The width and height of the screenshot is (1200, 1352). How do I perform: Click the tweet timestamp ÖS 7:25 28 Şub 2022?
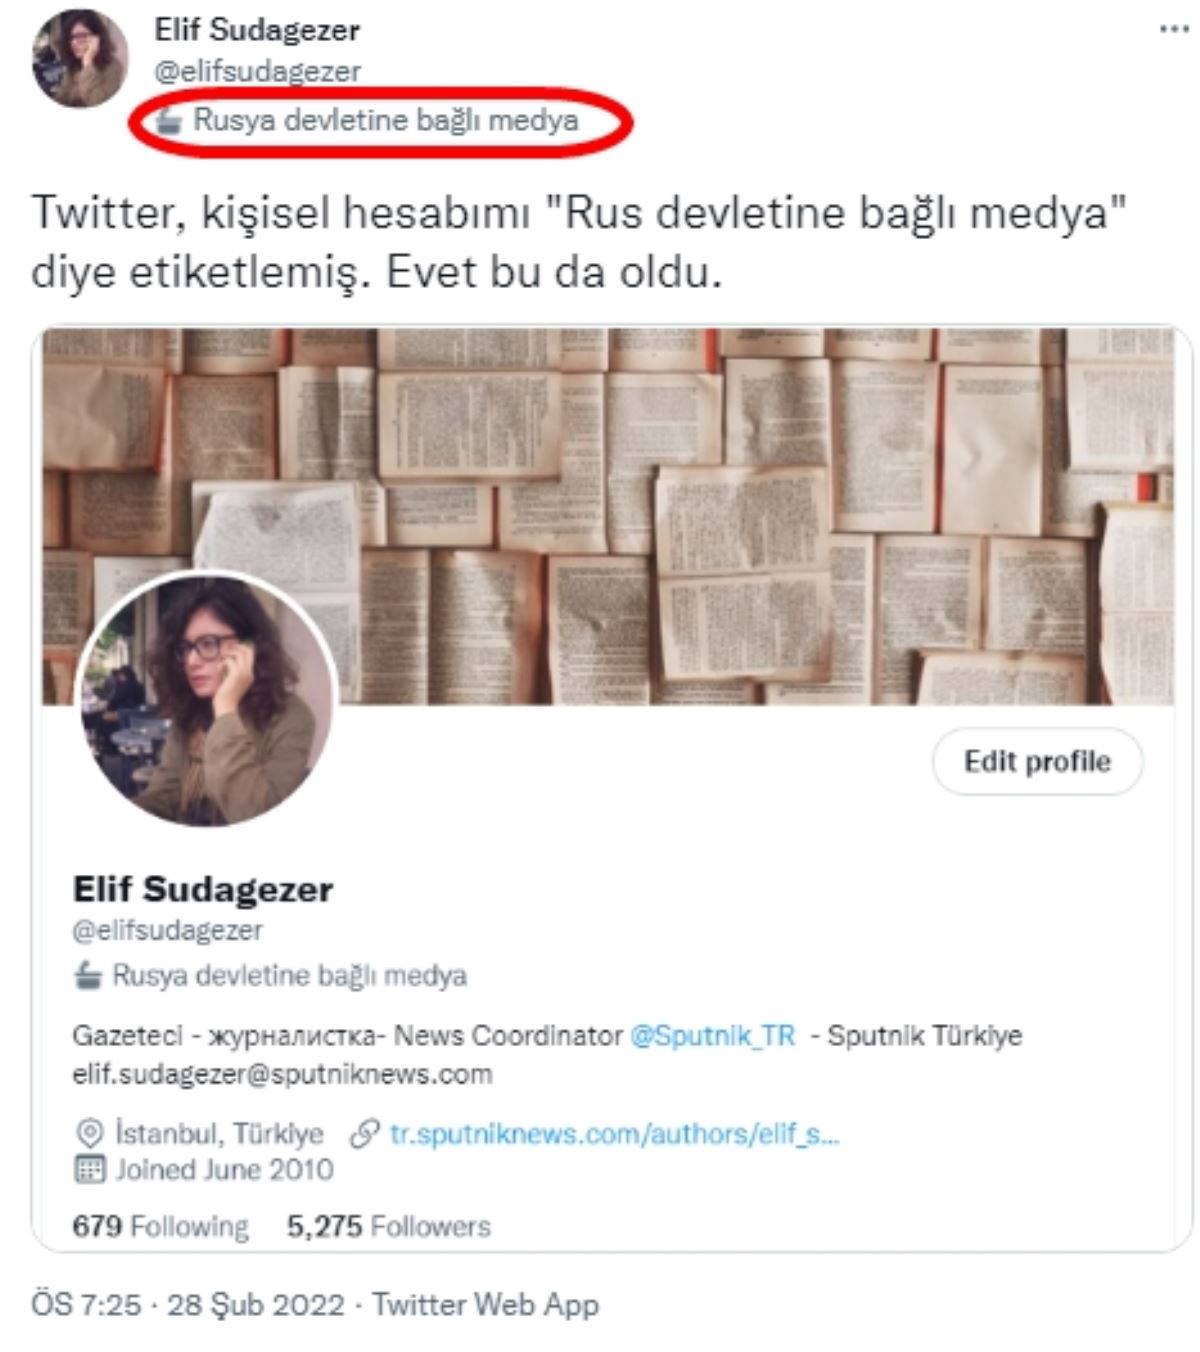tap(188, 1305)
